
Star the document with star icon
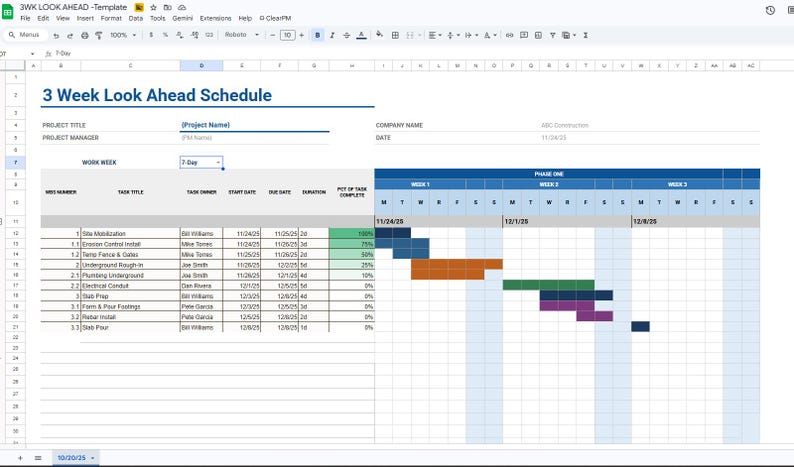pos(153,8)
